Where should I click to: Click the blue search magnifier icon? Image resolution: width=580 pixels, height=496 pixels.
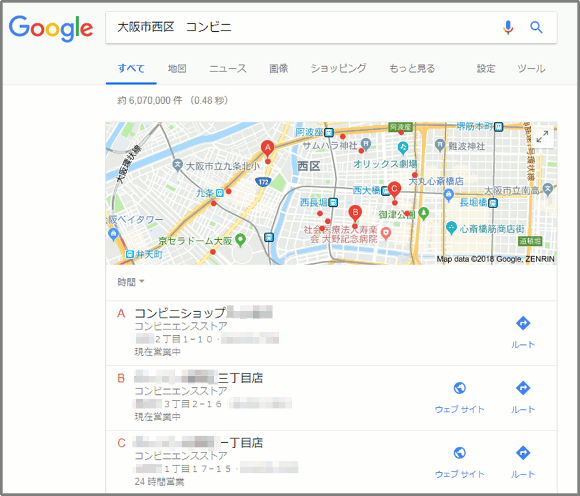(x=536, y=27)
